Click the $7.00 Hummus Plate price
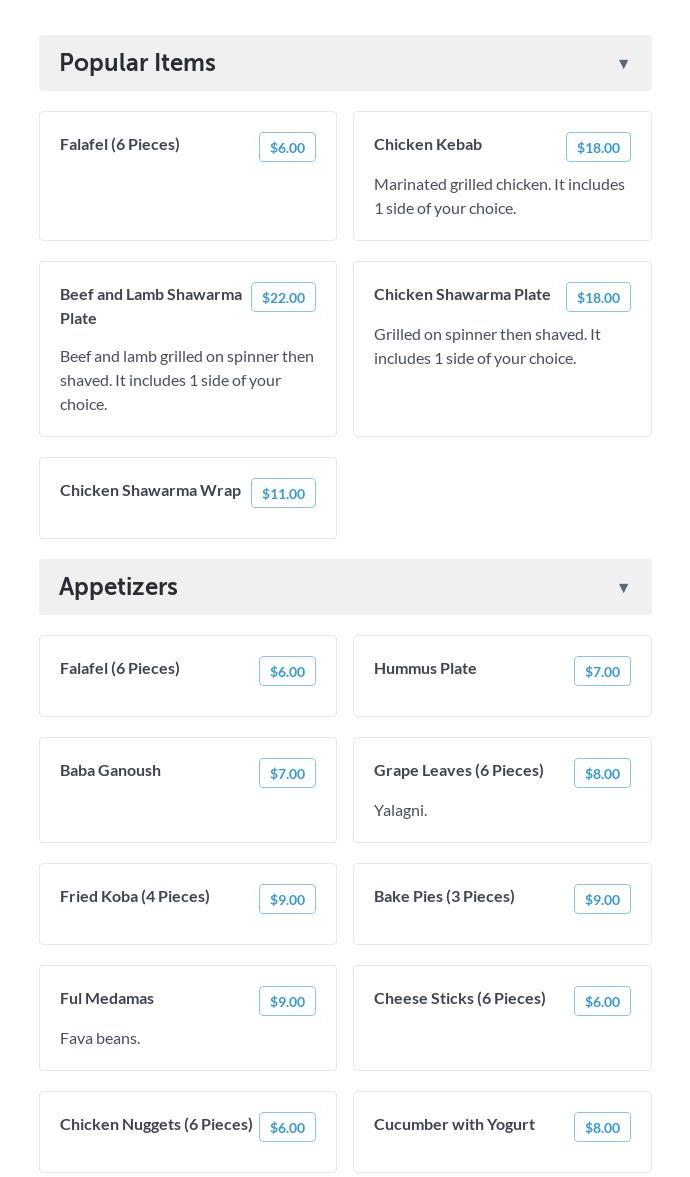 (x=602, y=671)
